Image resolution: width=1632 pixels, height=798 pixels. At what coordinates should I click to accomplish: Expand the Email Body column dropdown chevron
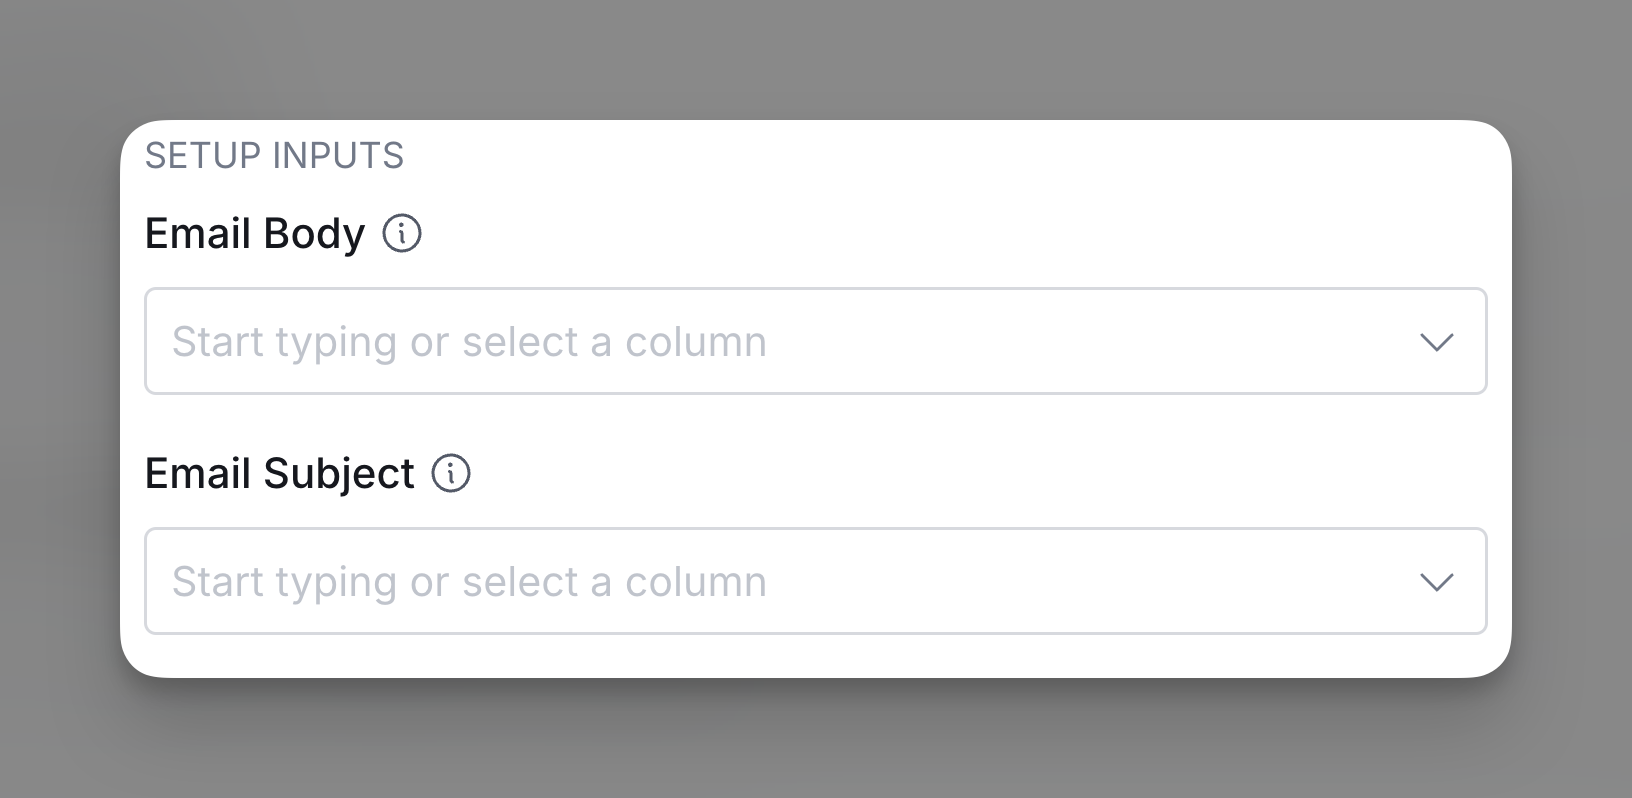click(x=1436, y=343)
